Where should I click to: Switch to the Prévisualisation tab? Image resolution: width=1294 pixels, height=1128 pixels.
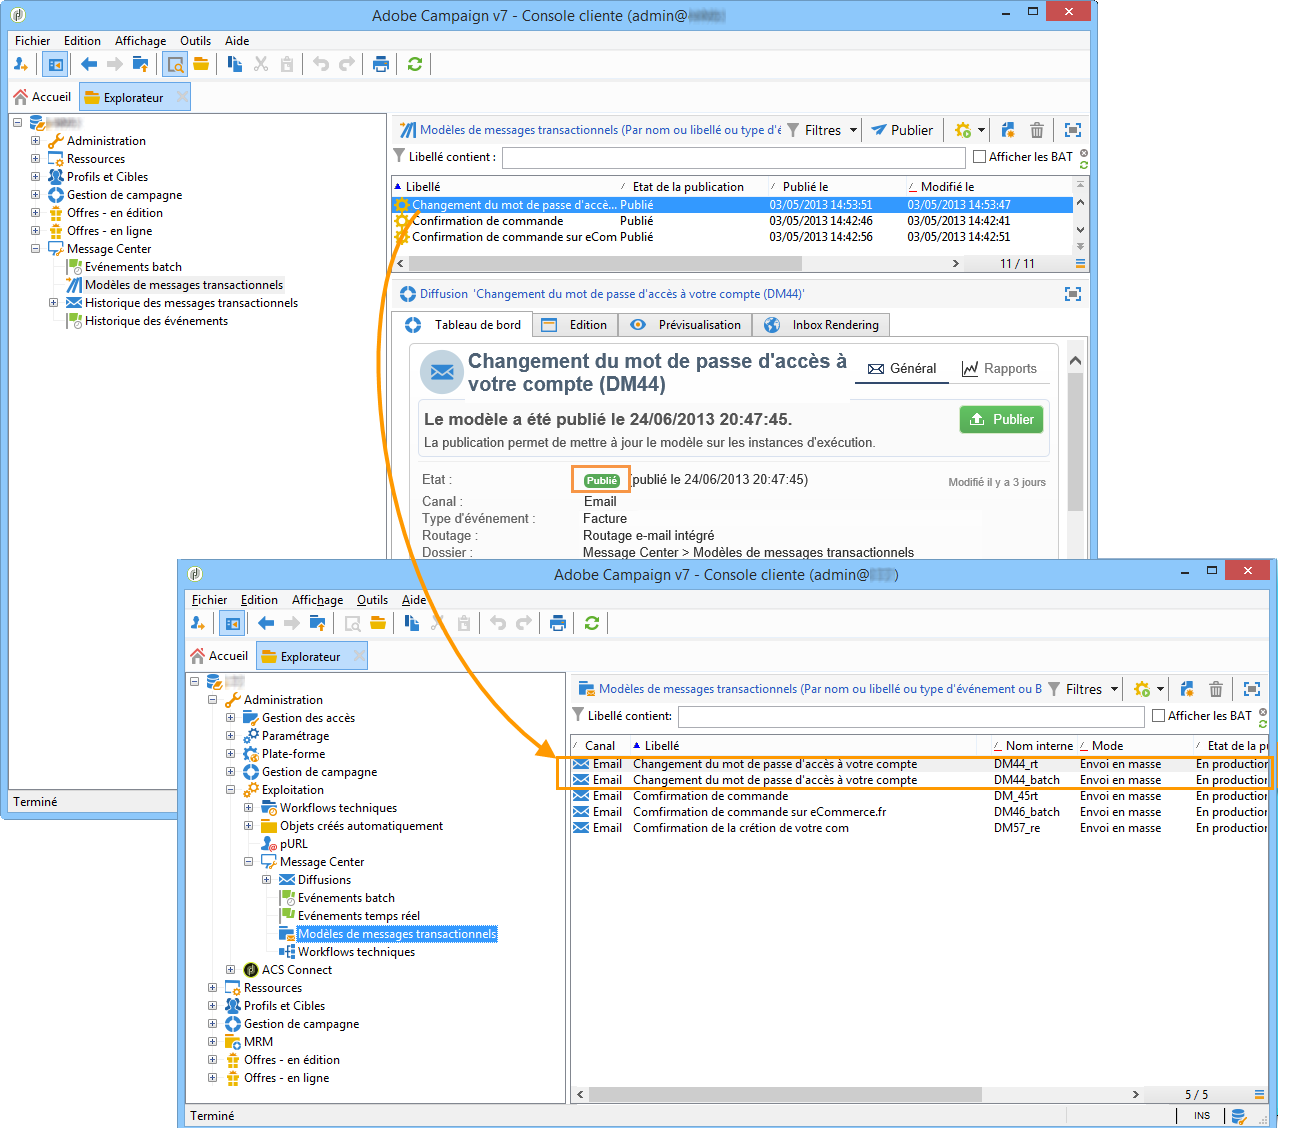[x=686, y=325]
